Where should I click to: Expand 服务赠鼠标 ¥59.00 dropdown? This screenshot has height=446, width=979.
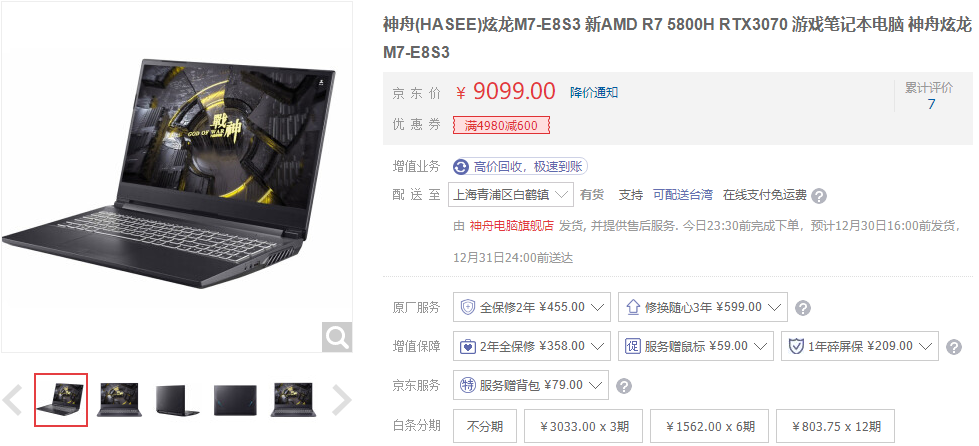coord(696,346)
